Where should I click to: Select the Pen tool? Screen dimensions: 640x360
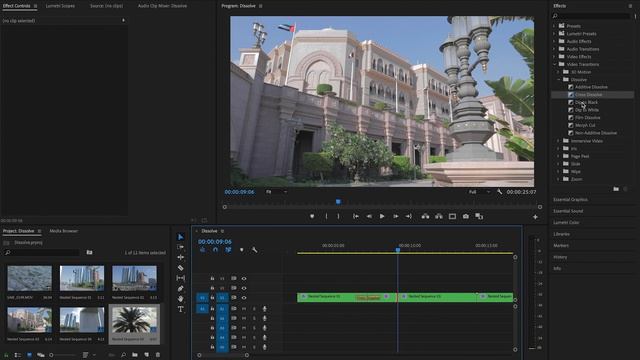coord(180,289)
